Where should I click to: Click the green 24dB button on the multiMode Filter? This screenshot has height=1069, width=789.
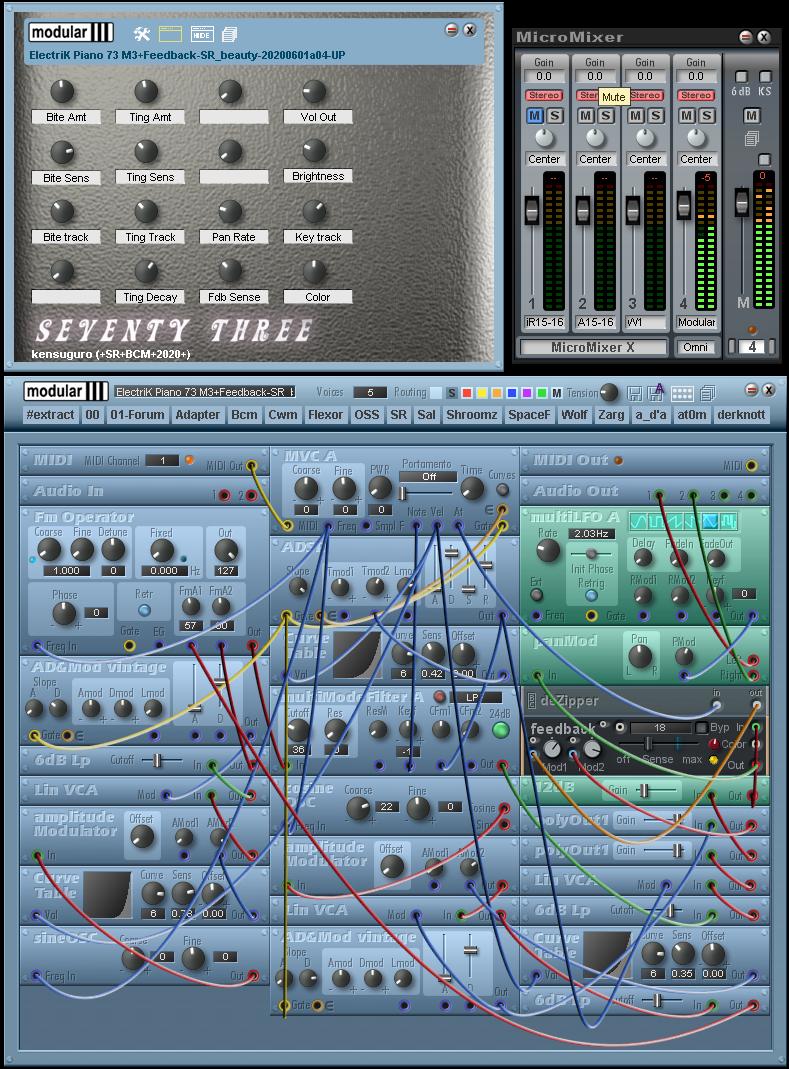[x=501, y=729]
